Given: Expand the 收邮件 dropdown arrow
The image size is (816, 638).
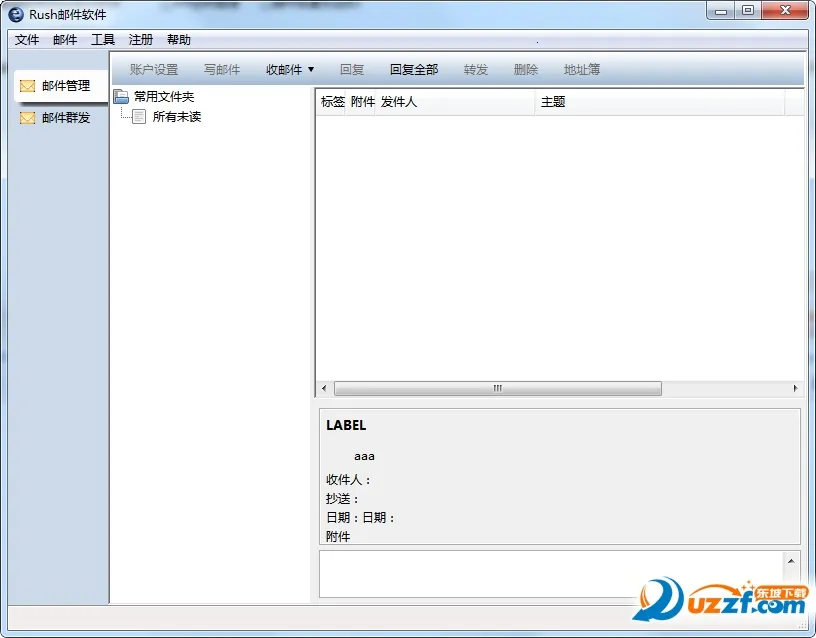Looking at the screenshot, I should (x=311, y=70).
